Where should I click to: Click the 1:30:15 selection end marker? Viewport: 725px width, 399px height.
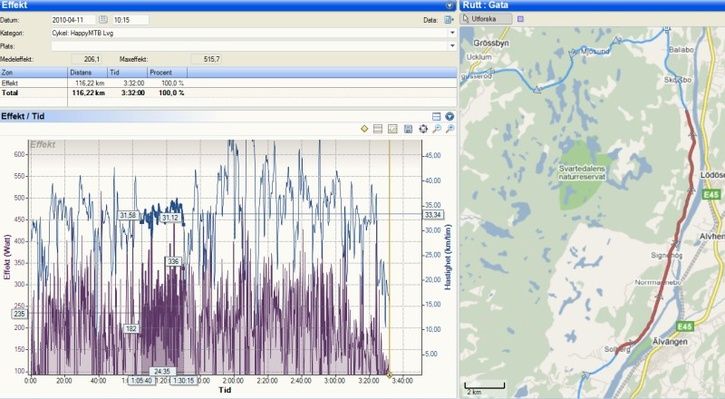(184, 381)
